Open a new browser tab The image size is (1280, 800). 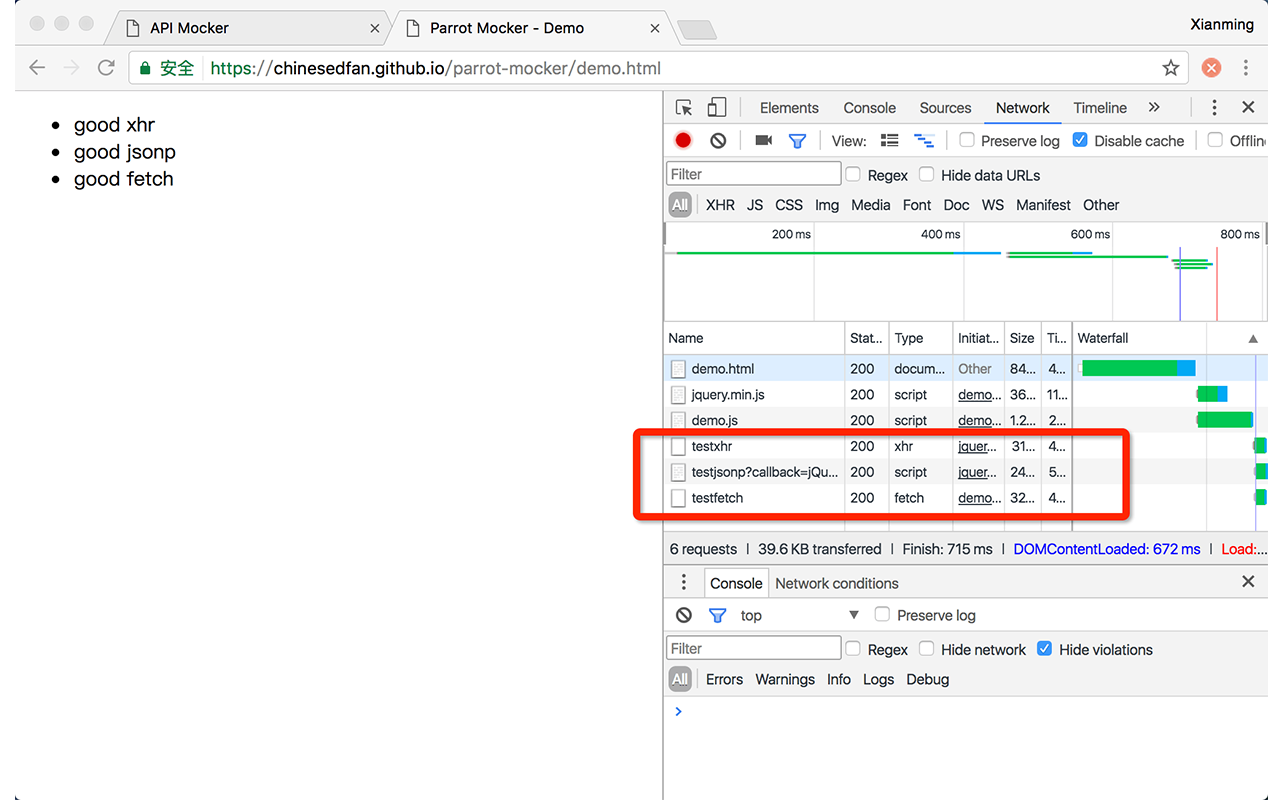tap(697, 30)
